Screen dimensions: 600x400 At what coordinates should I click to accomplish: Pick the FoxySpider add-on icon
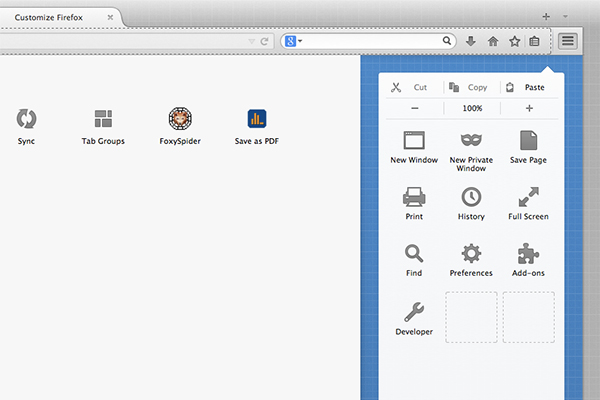point(180,119)
